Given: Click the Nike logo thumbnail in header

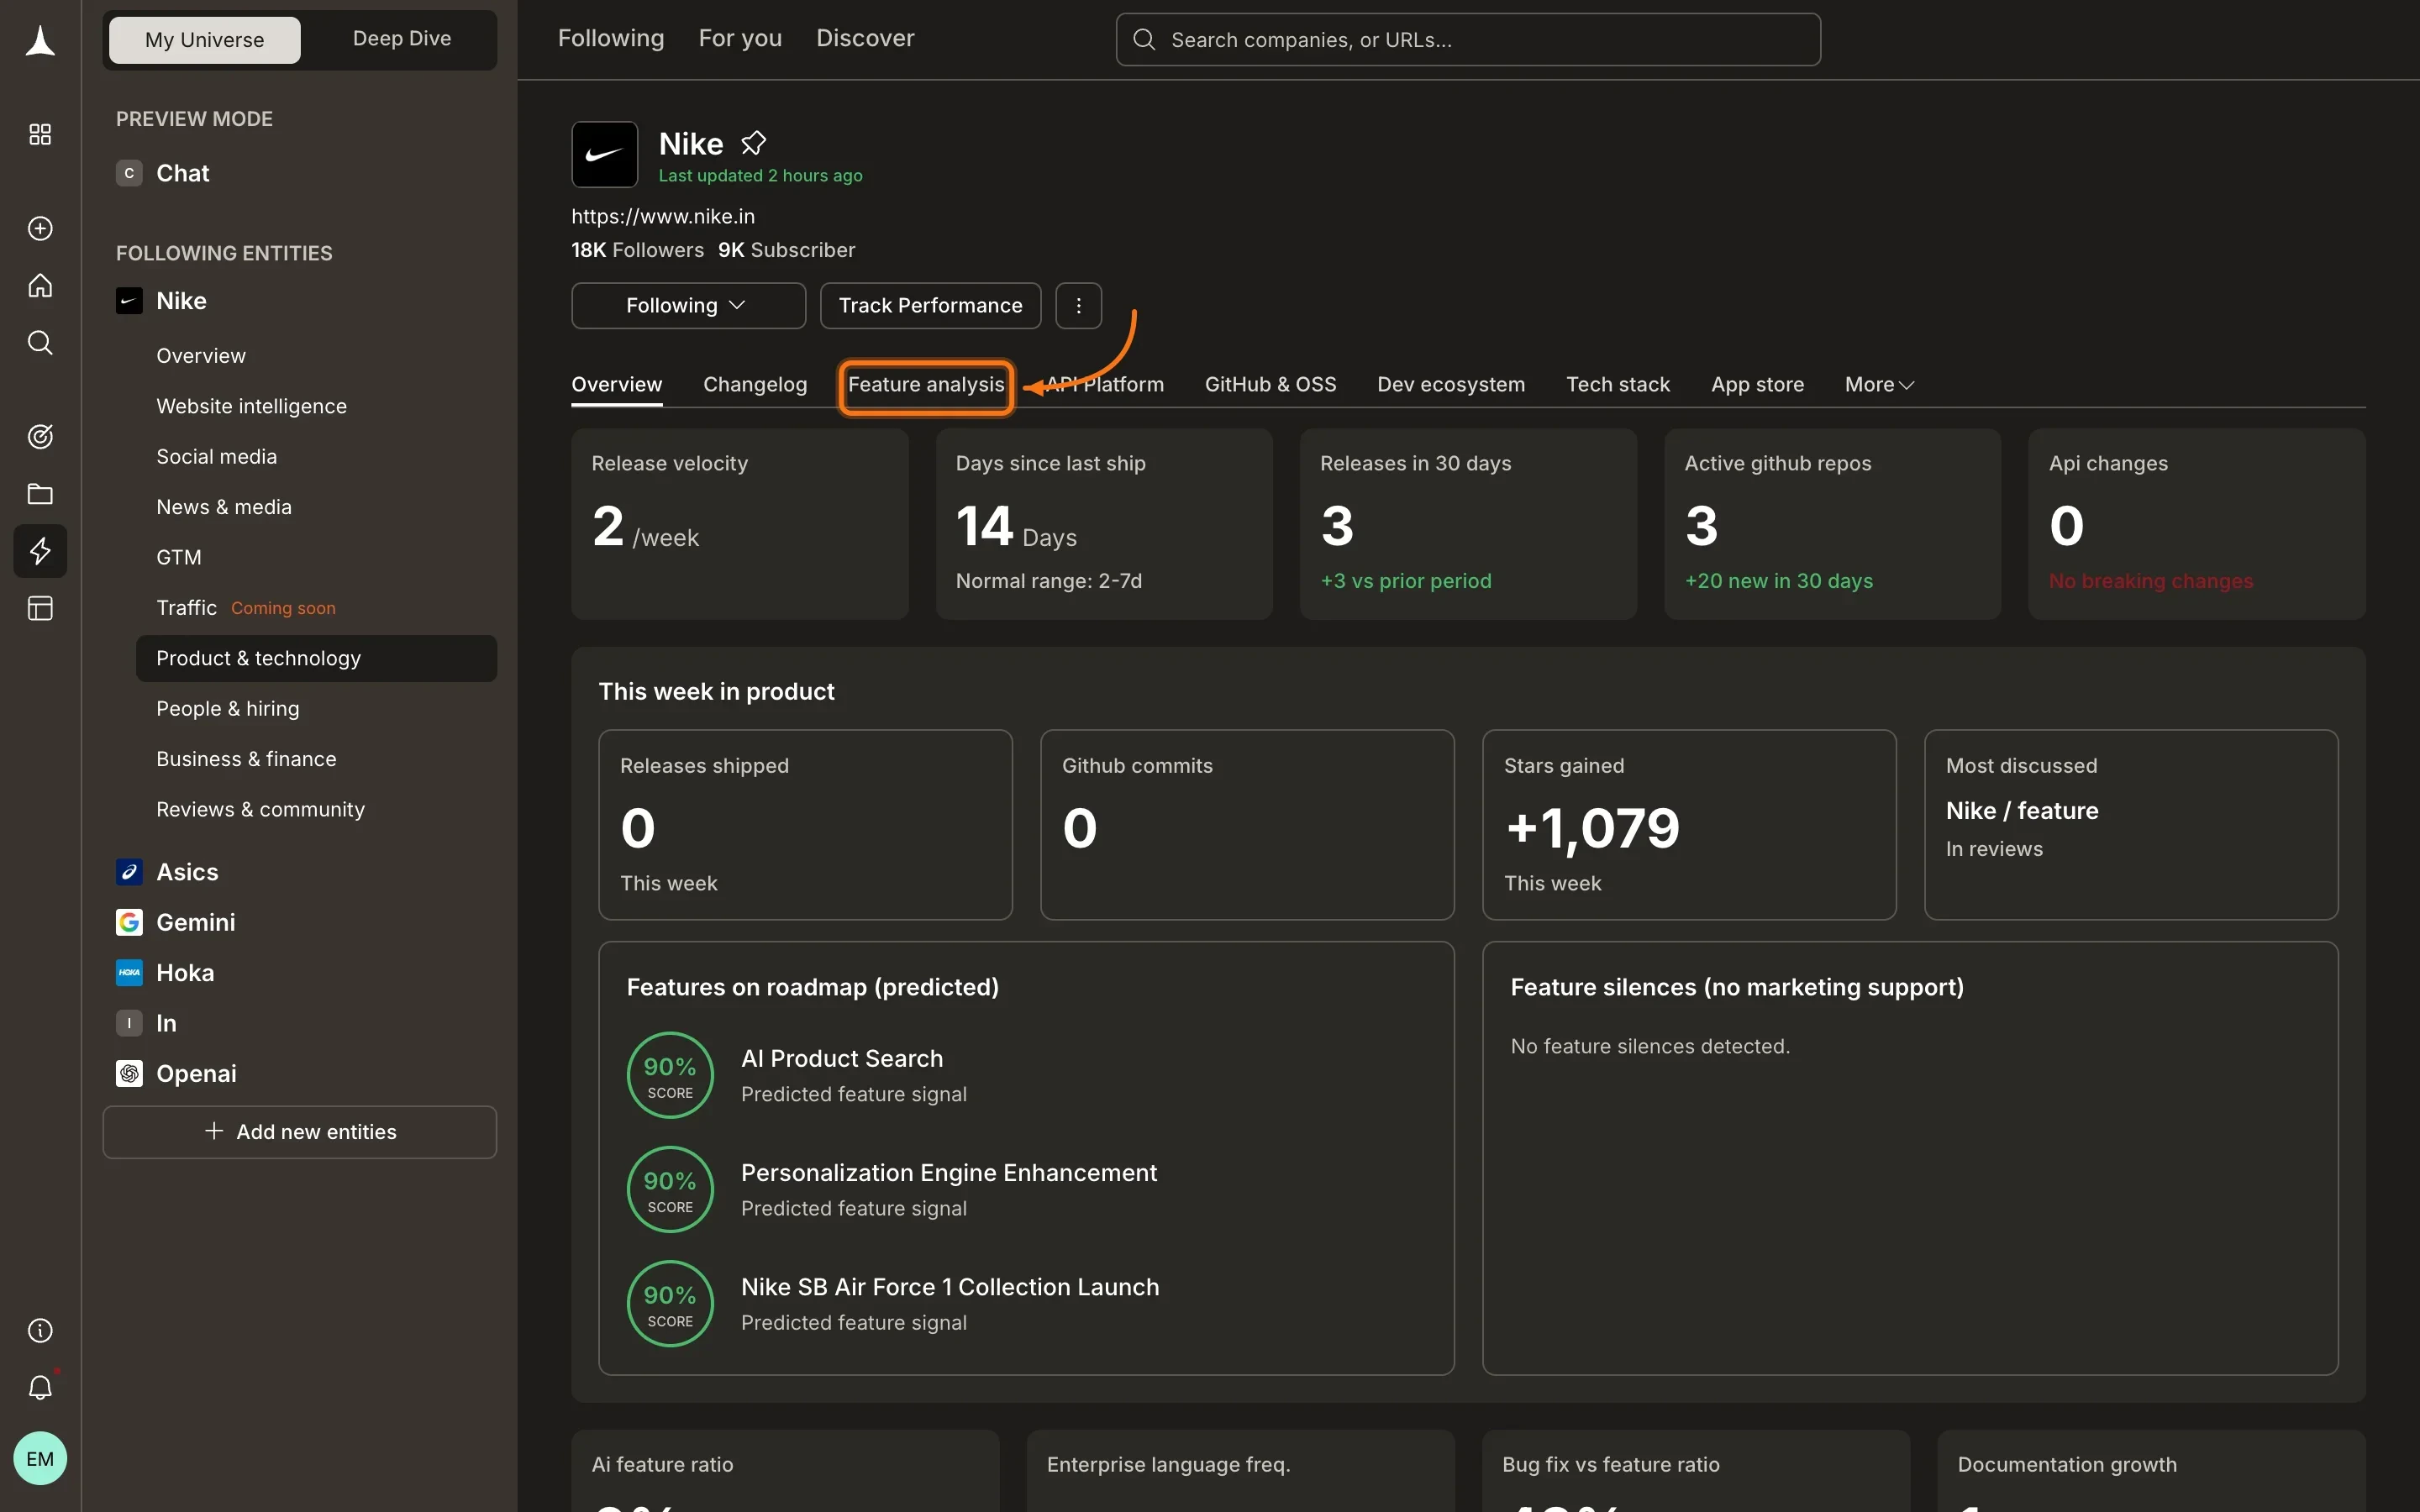Looking at the screenshot, I should 605,155.
